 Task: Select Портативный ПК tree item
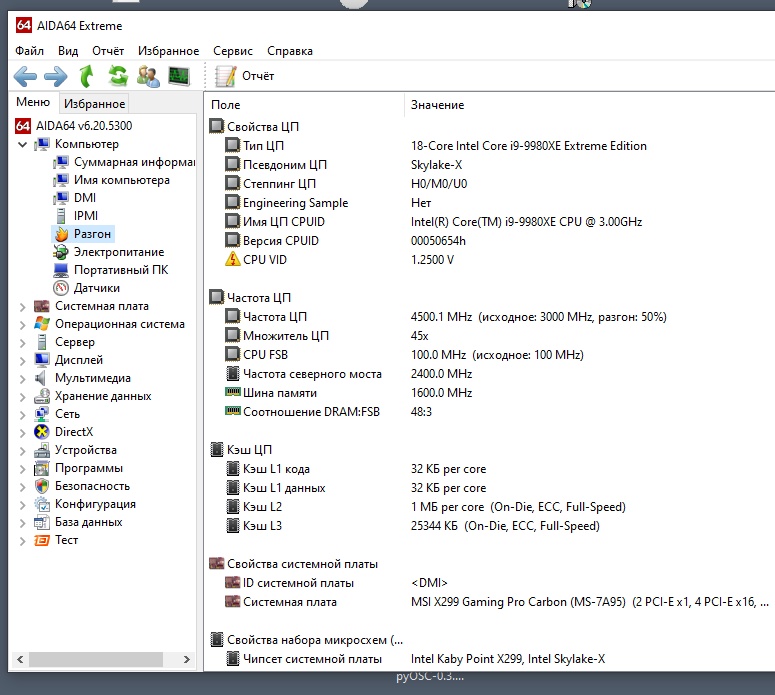point(111,270)
